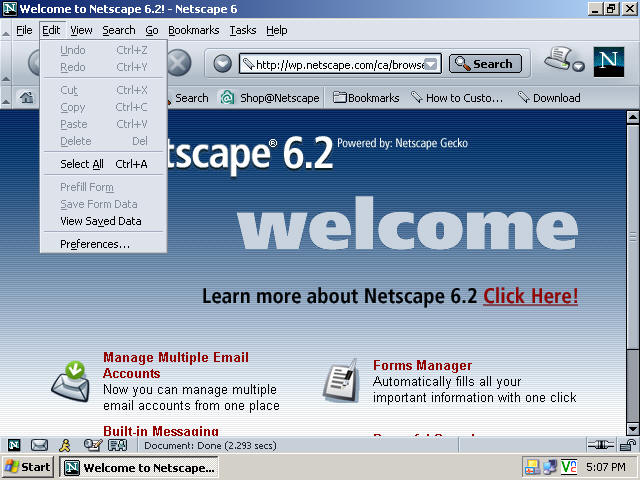The image size is (640, 480).
Task: Open Mail from status bar envelope icon
Action: [x=40, y=445]
